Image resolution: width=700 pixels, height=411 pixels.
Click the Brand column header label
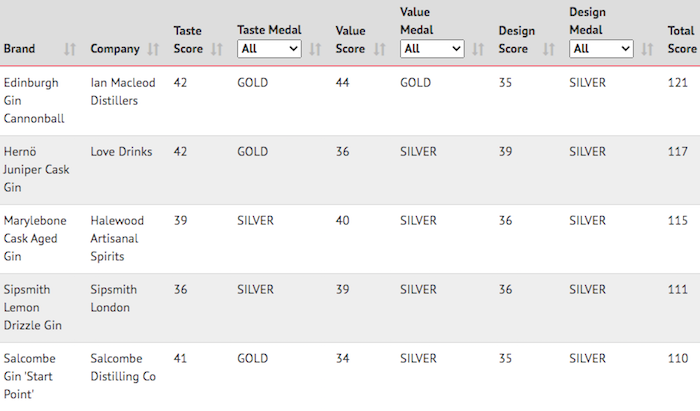(19, 49)
